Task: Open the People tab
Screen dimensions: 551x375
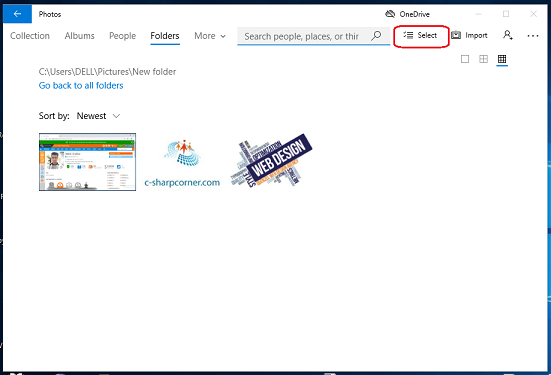Action: coord(122,36)
